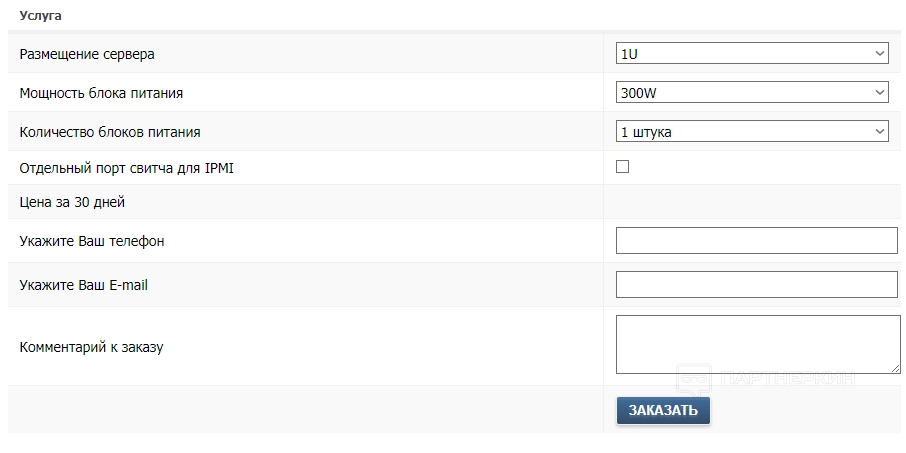Grab the comment textarea resize handle
The image size is (906, 453).
tap(895, 368)
